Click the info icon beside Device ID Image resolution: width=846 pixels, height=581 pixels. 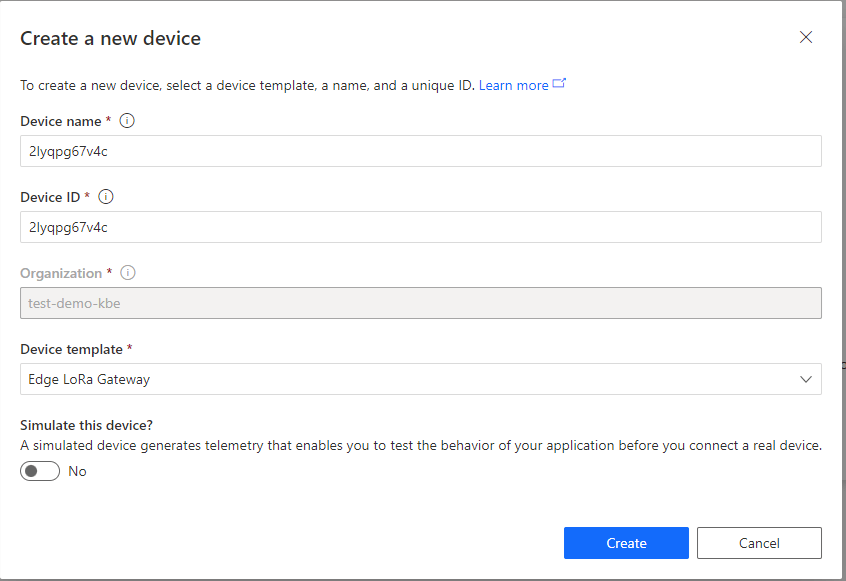pyautogui.click(x=107, y=197)
